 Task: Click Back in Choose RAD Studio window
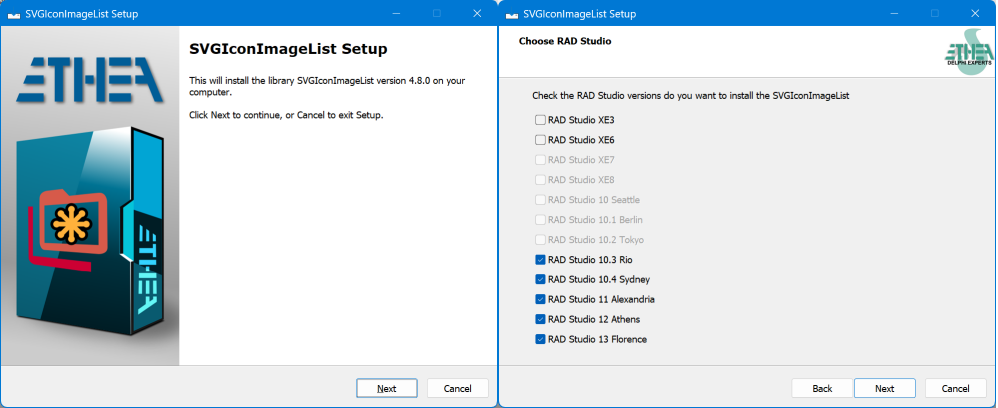(x=822, y=388)
